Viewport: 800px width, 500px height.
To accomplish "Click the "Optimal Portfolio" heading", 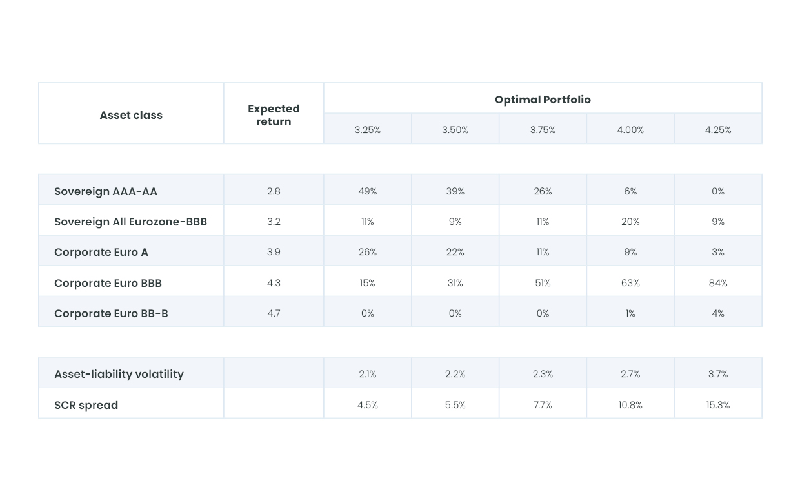I will pyautogui.click(x=542, y=100).
